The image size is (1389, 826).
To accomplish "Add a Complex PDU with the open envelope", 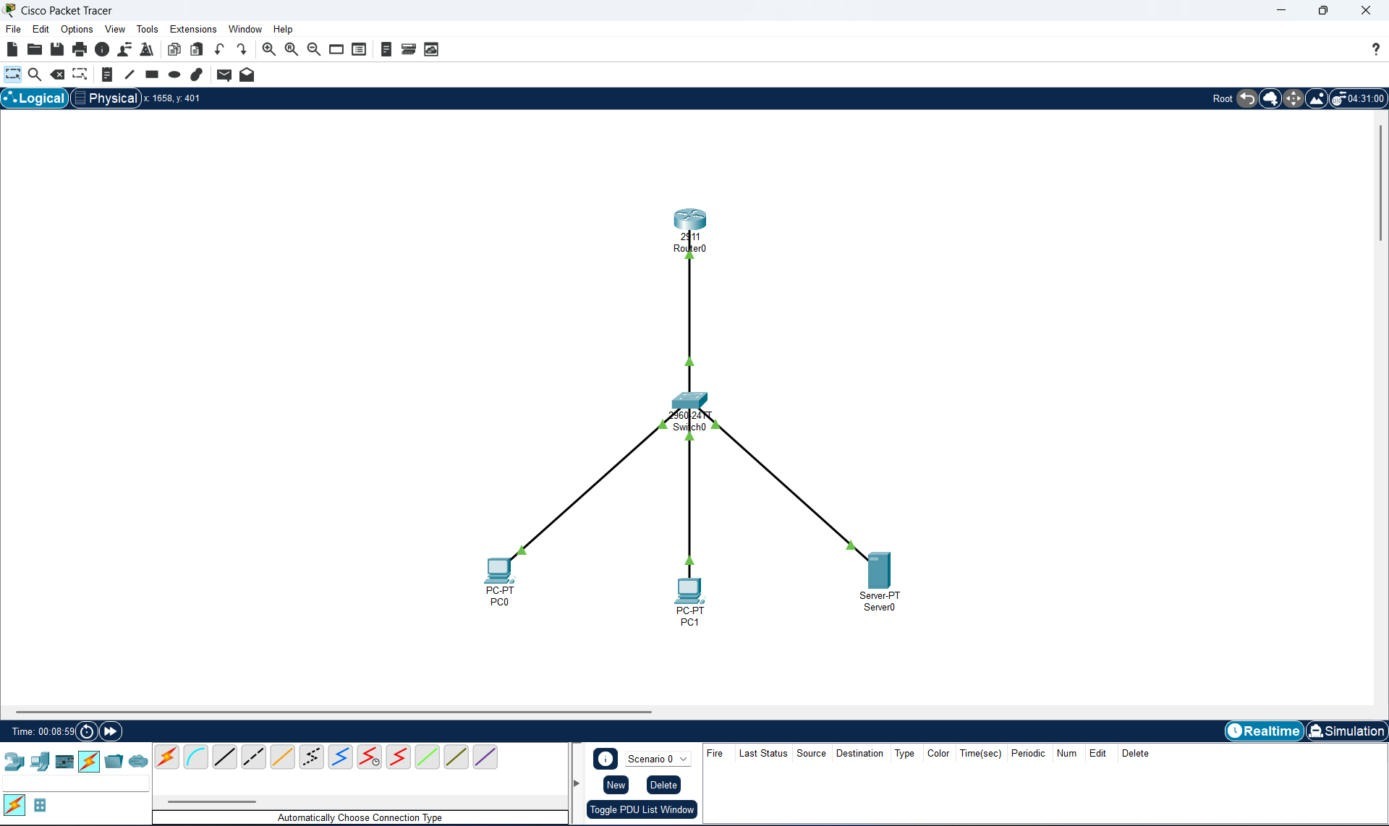I will [x=246, y=74].
